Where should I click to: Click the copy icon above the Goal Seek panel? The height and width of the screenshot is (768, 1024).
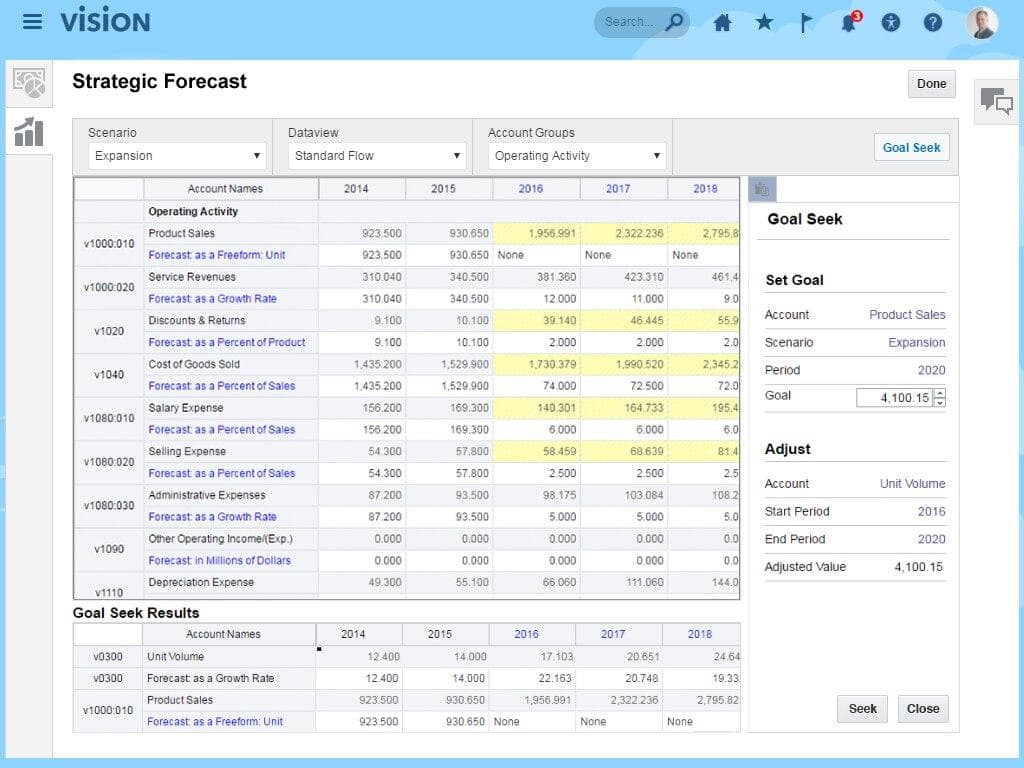[x=764, y=190]
